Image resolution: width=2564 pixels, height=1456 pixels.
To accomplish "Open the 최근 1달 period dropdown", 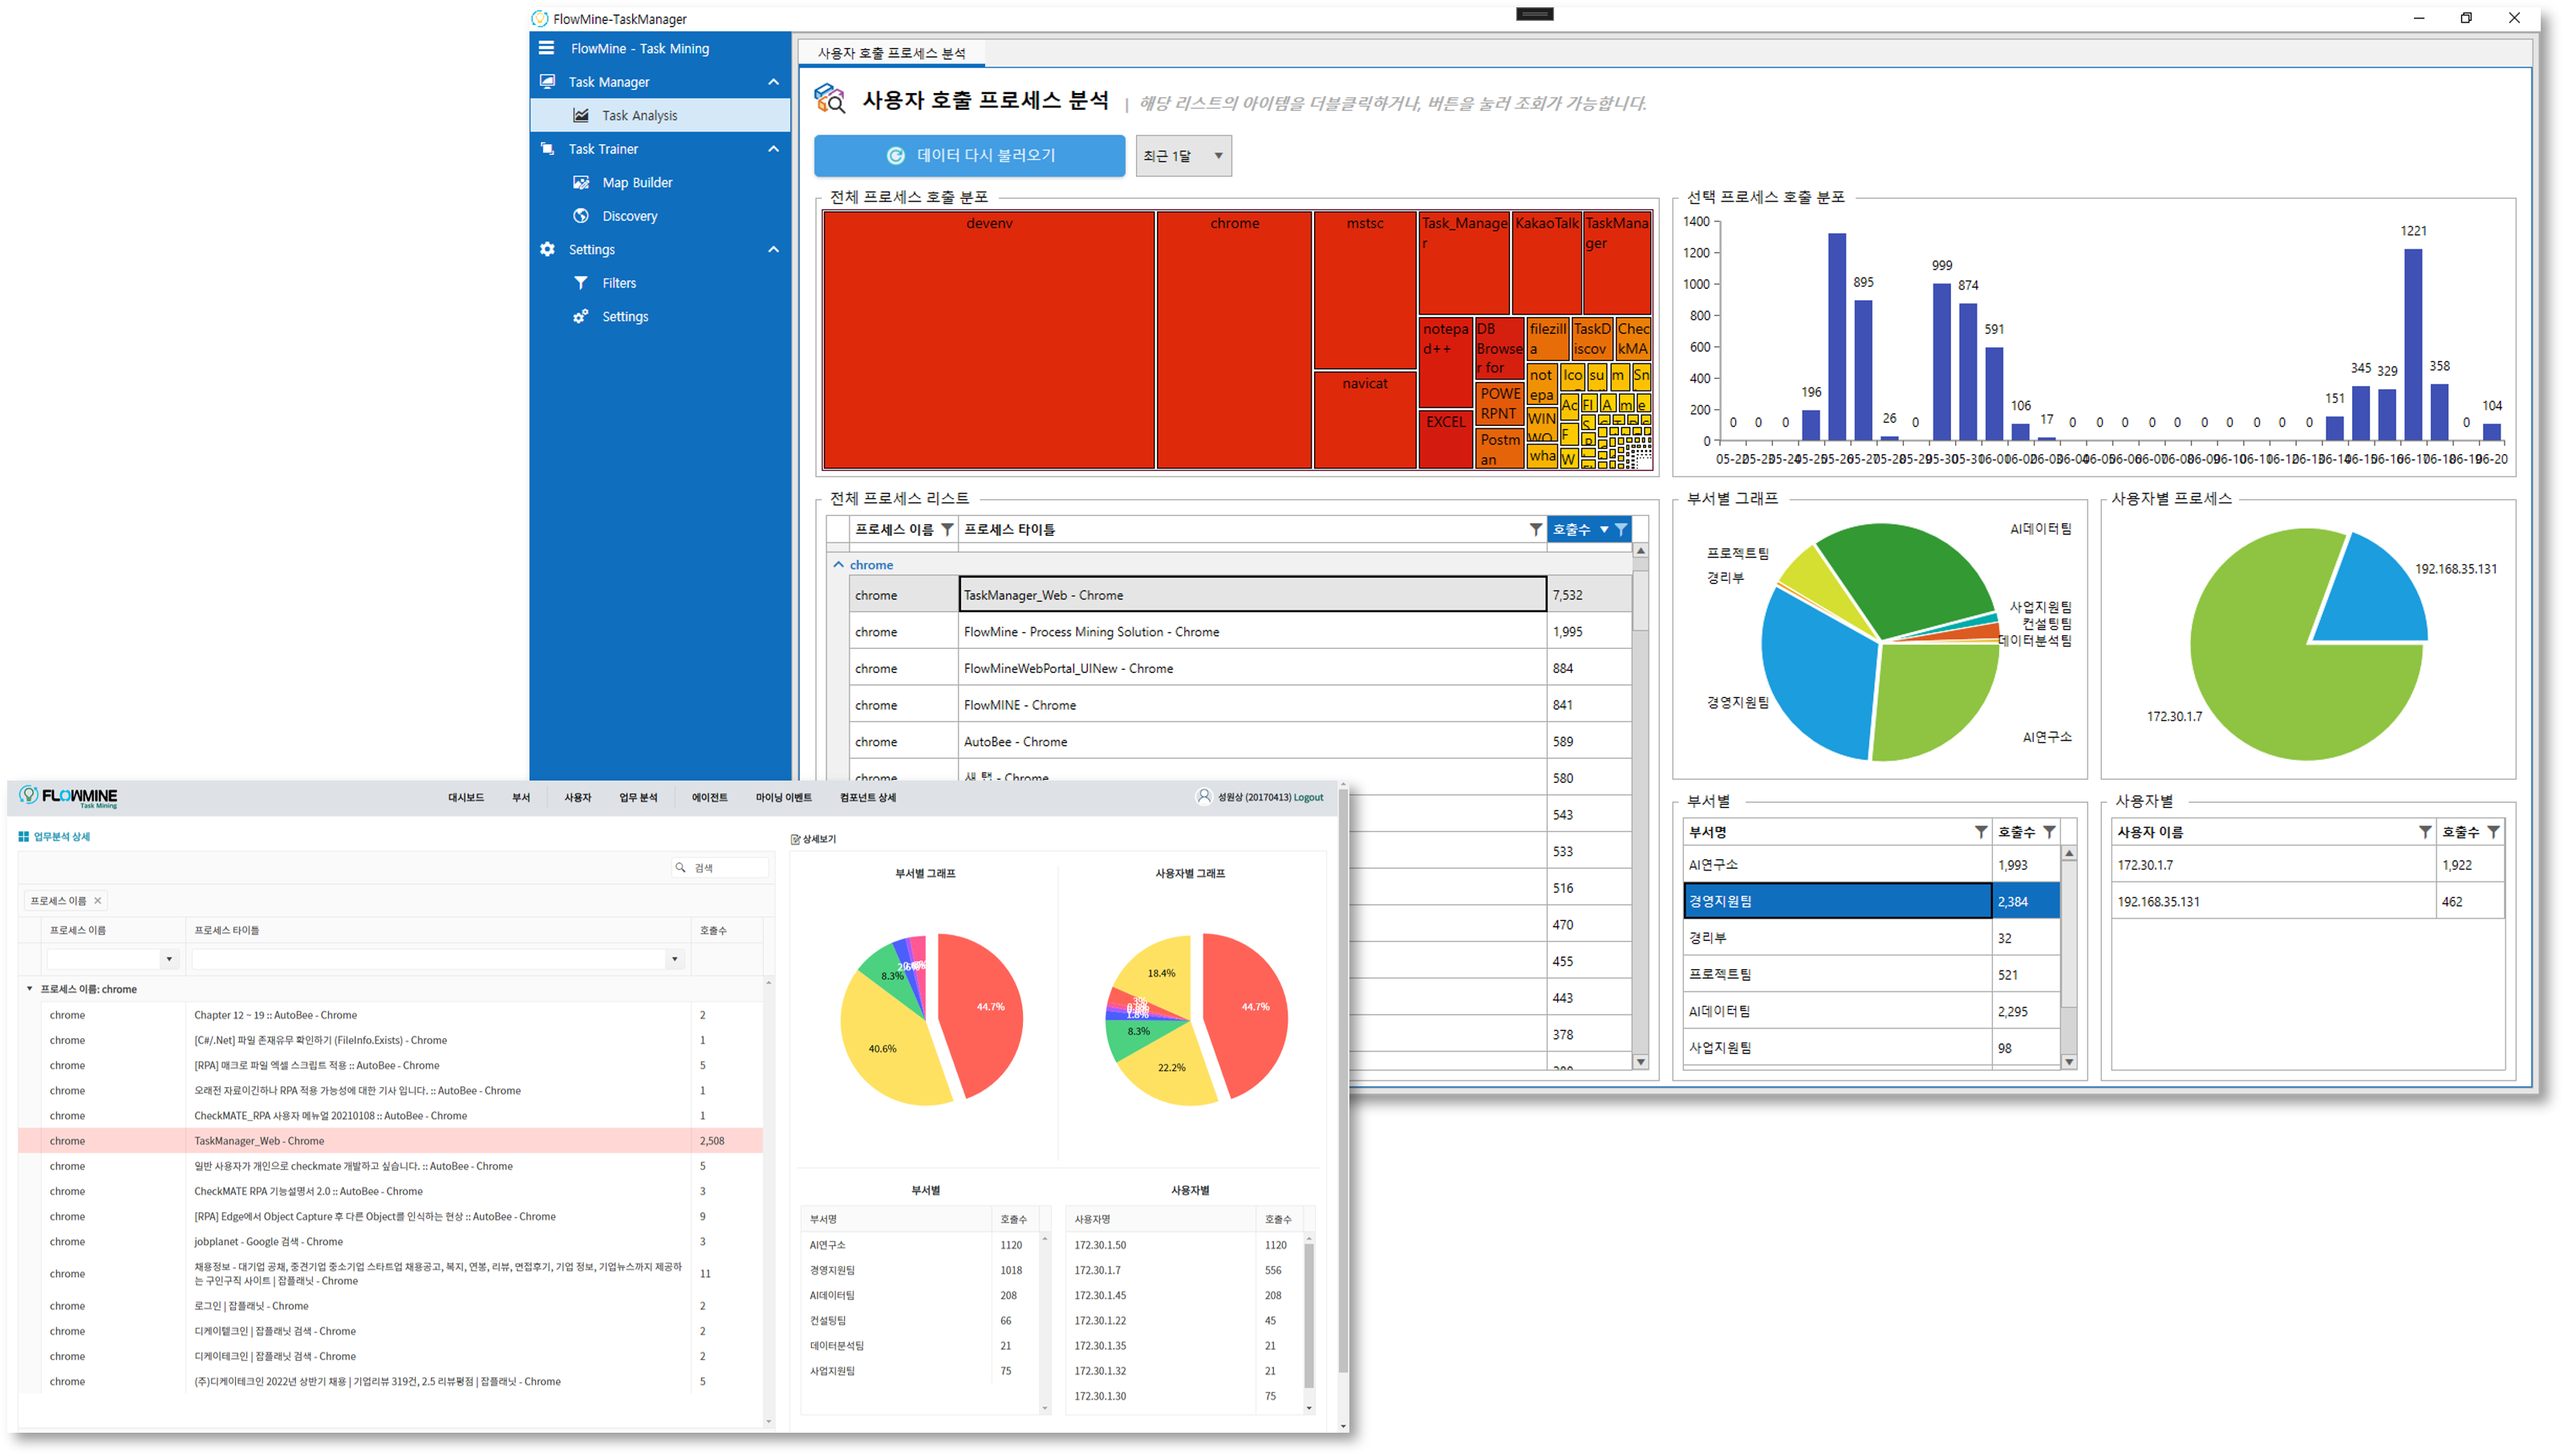I will pyautogui.click(x=1184, y=156).
